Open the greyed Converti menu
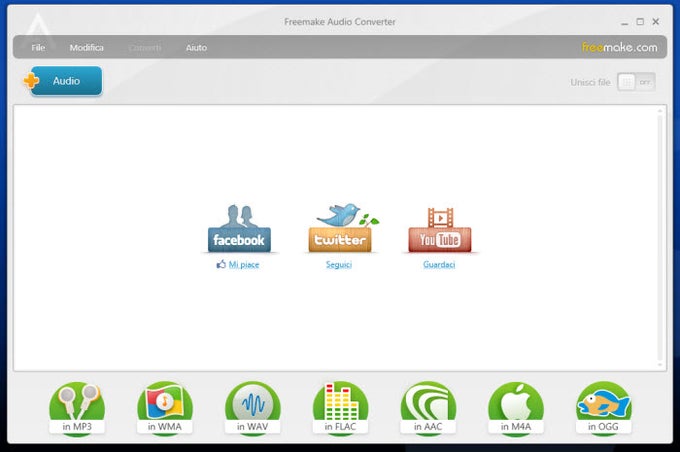Screen dimensions: 680x452 click(x=145, y=48)
